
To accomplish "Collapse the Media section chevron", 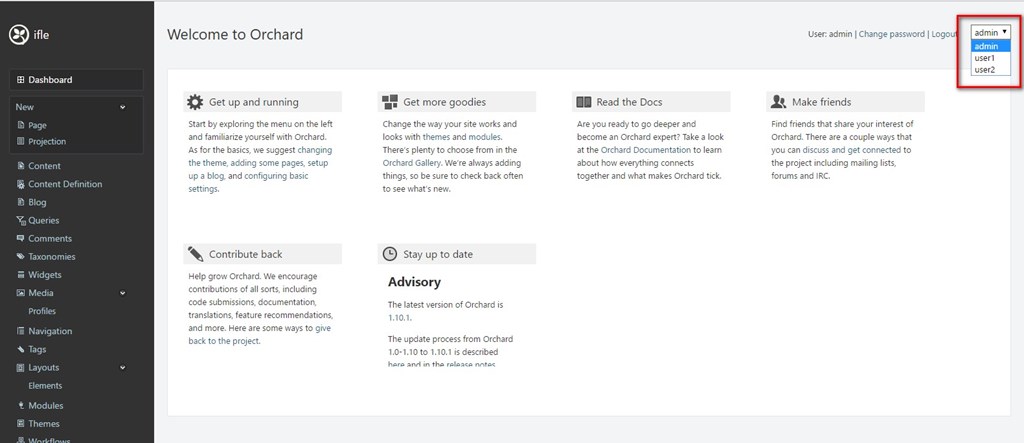I will [123, 293].
